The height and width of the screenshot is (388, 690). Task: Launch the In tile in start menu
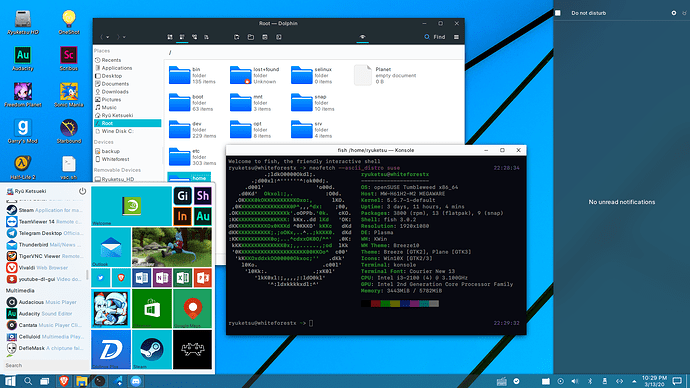coord(182,216)
